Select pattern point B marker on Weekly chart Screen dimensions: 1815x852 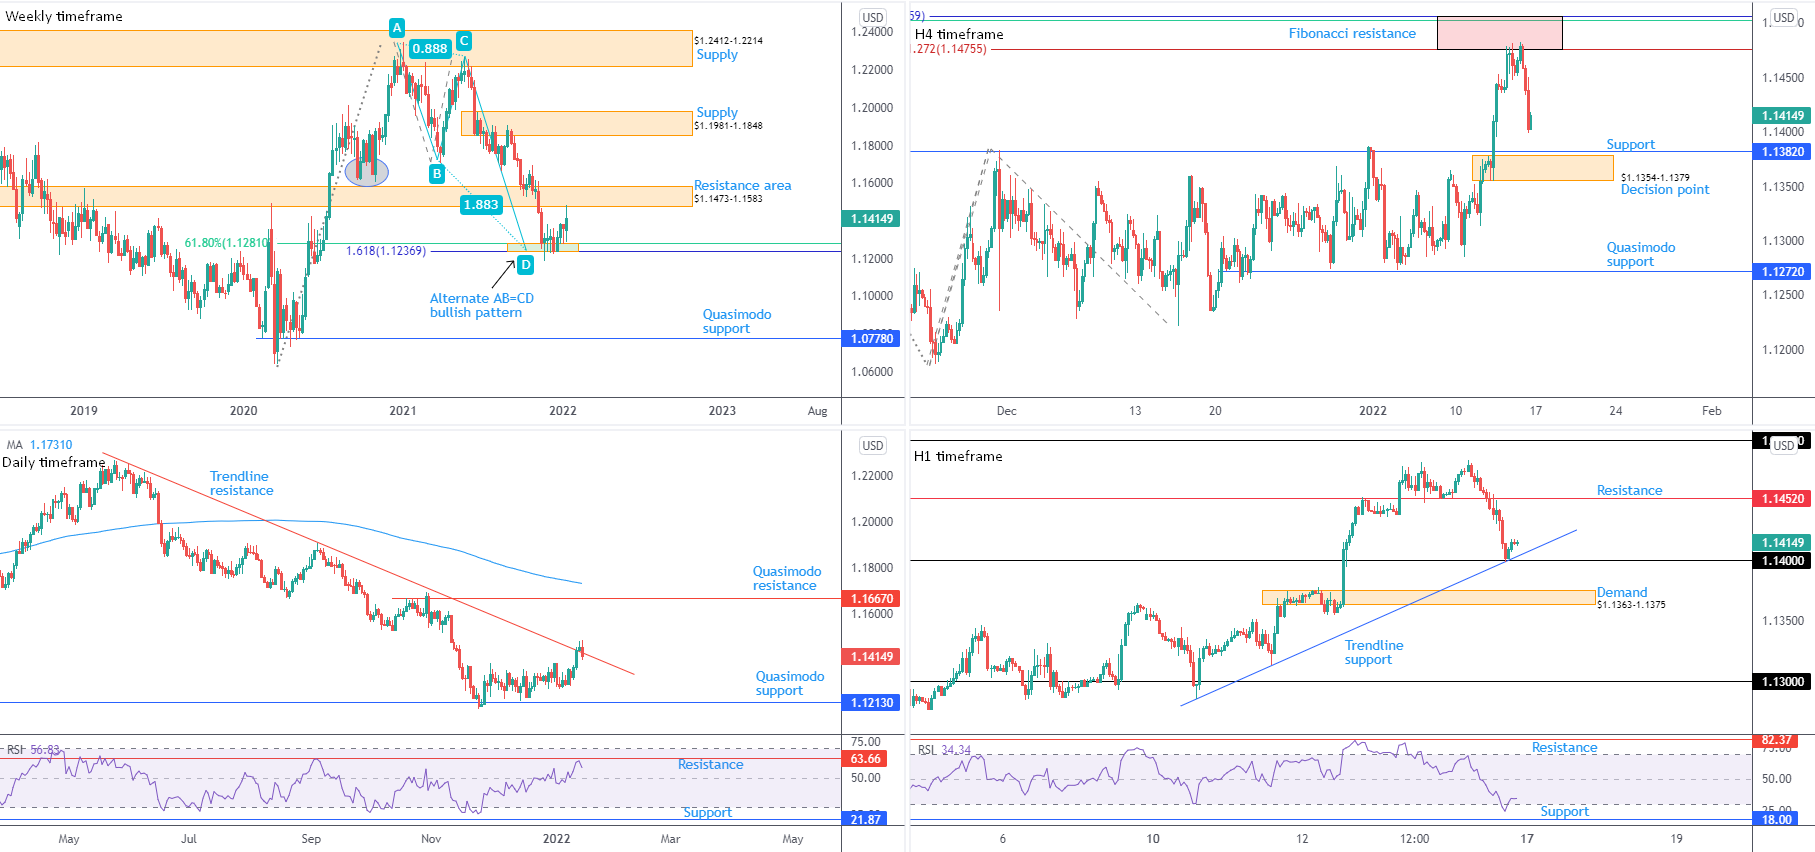click(437, 174)
